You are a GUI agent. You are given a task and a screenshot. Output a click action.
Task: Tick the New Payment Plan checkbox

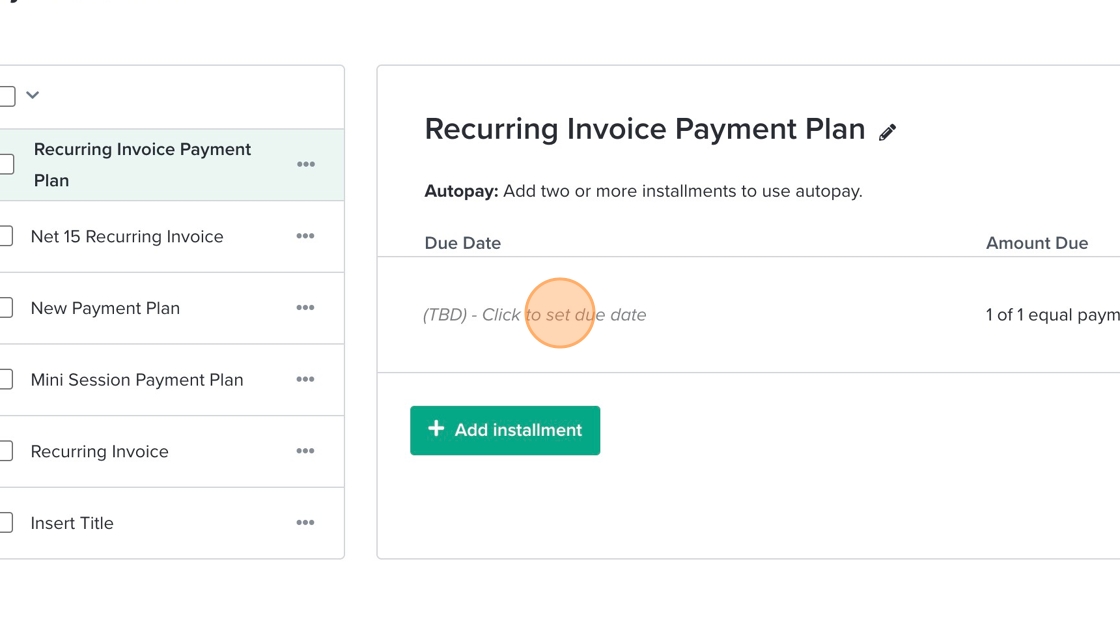pyautogui.click(x=6, y=308)
